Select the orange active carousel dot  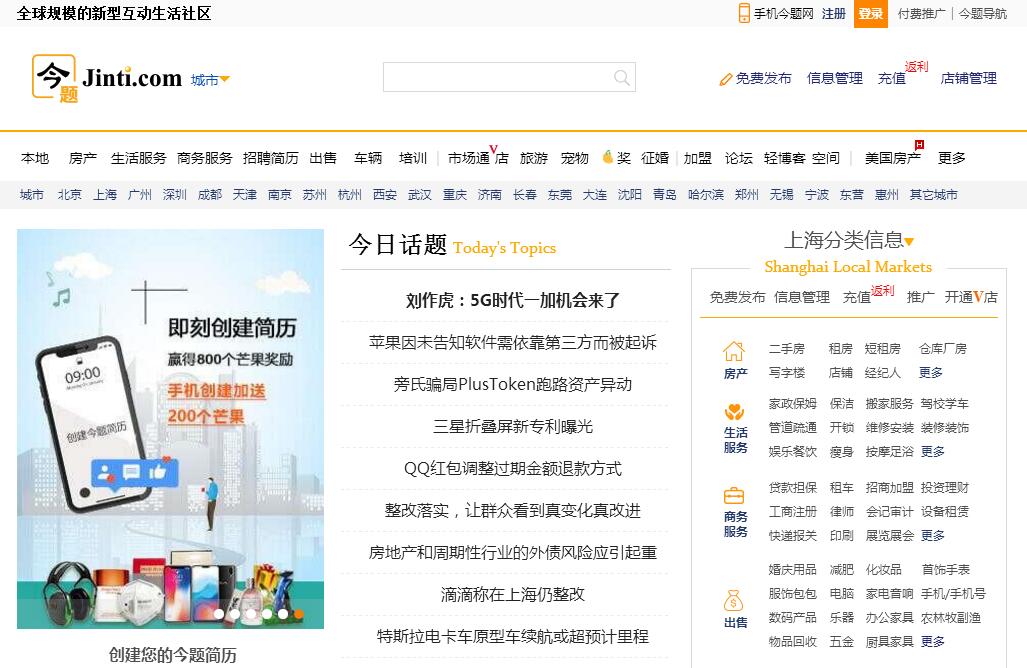tap(298, 614)
